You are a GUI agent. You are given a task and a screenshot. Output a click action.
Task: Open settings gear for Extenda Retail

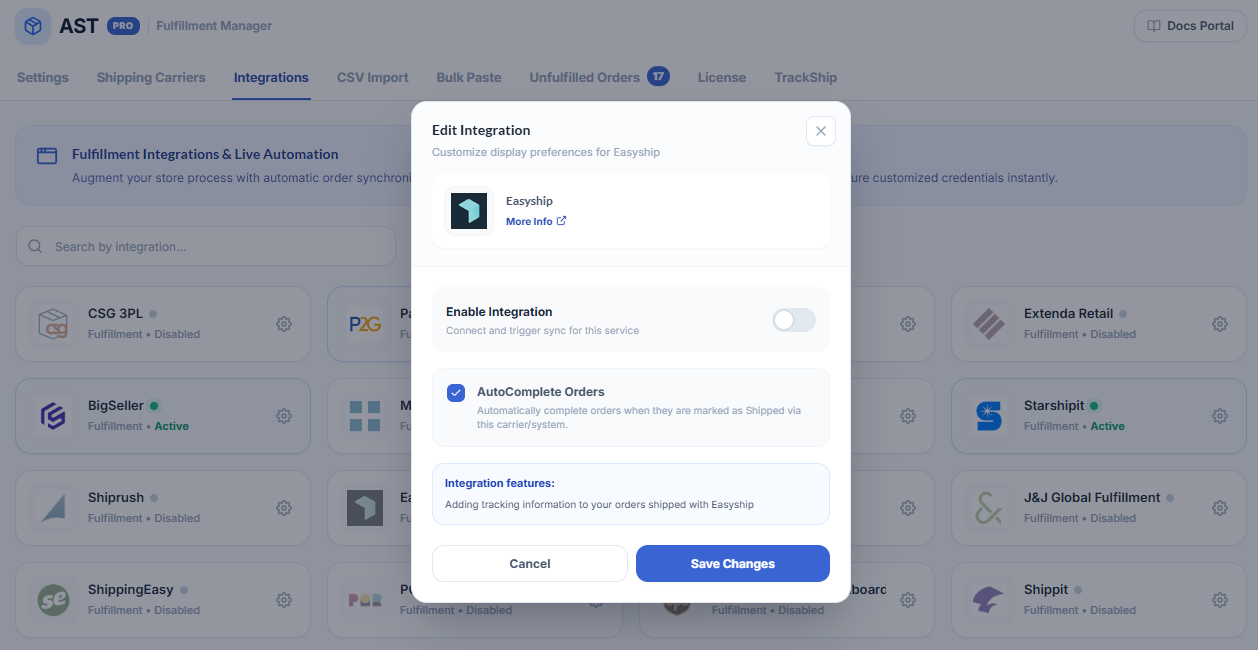pyautogui.click(x=1220, y=324)
